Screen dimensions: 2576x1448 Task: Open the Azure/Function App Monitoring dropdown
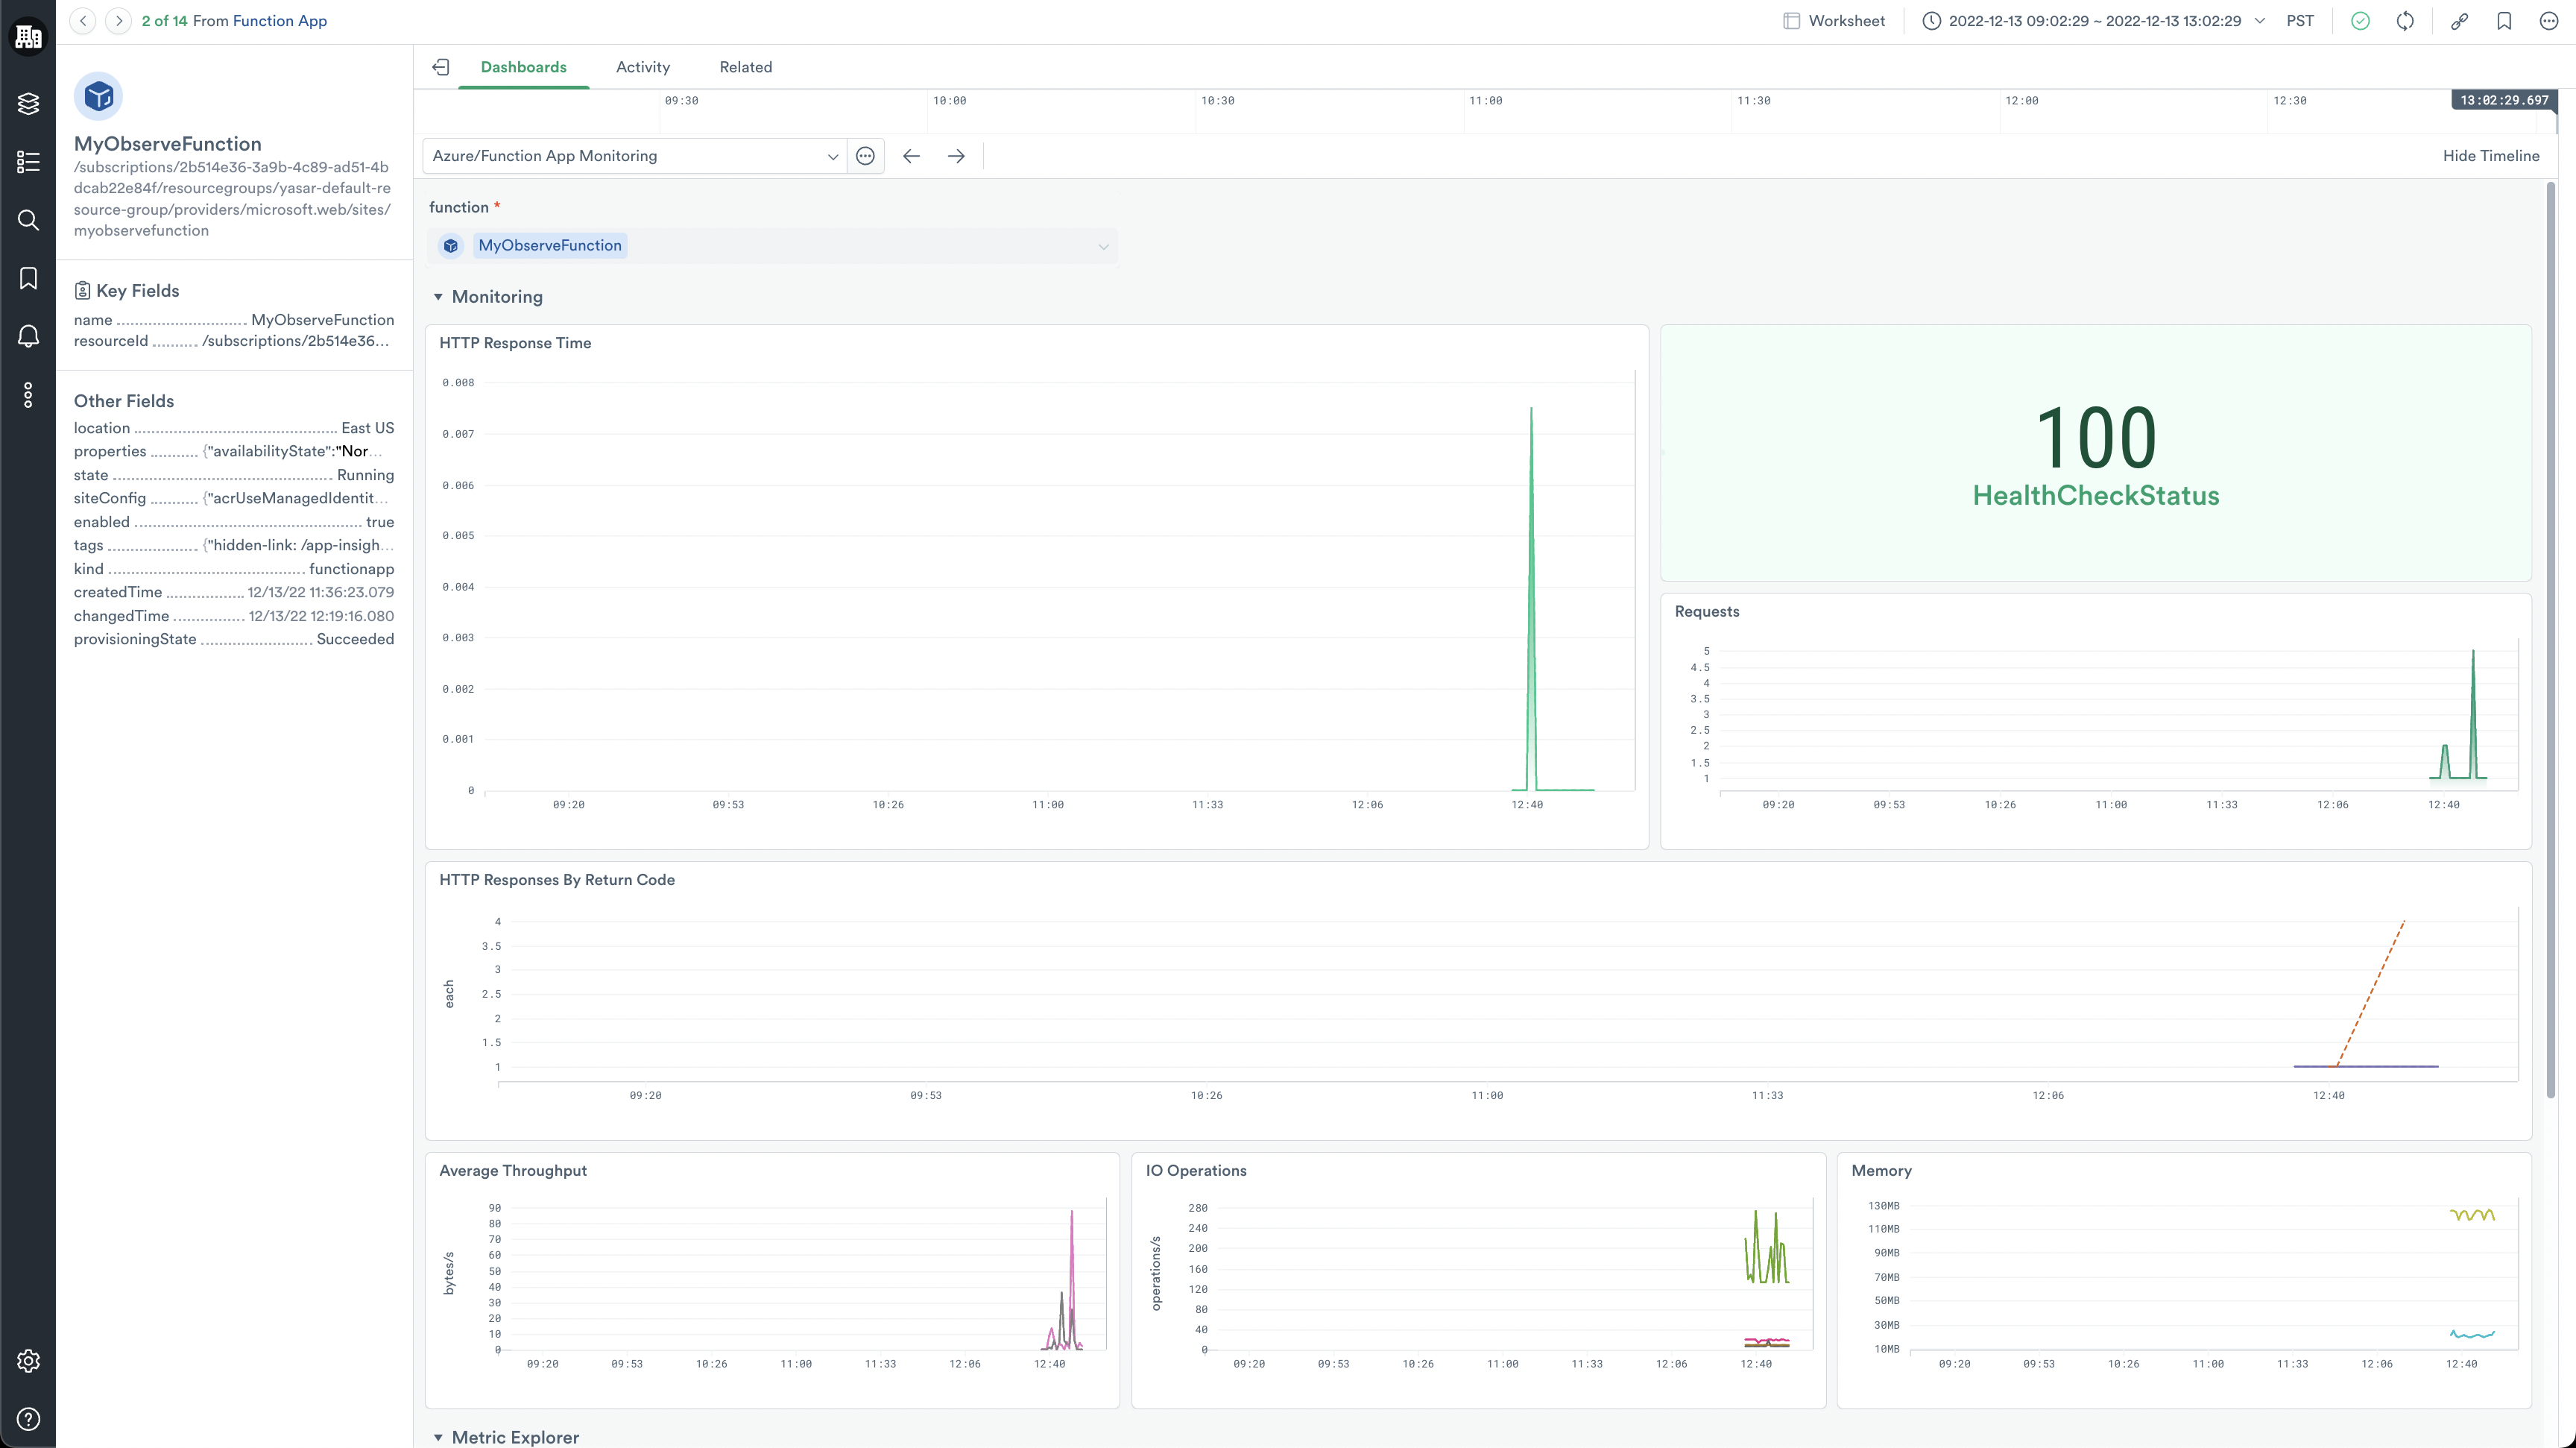click(x=634, y=156)
